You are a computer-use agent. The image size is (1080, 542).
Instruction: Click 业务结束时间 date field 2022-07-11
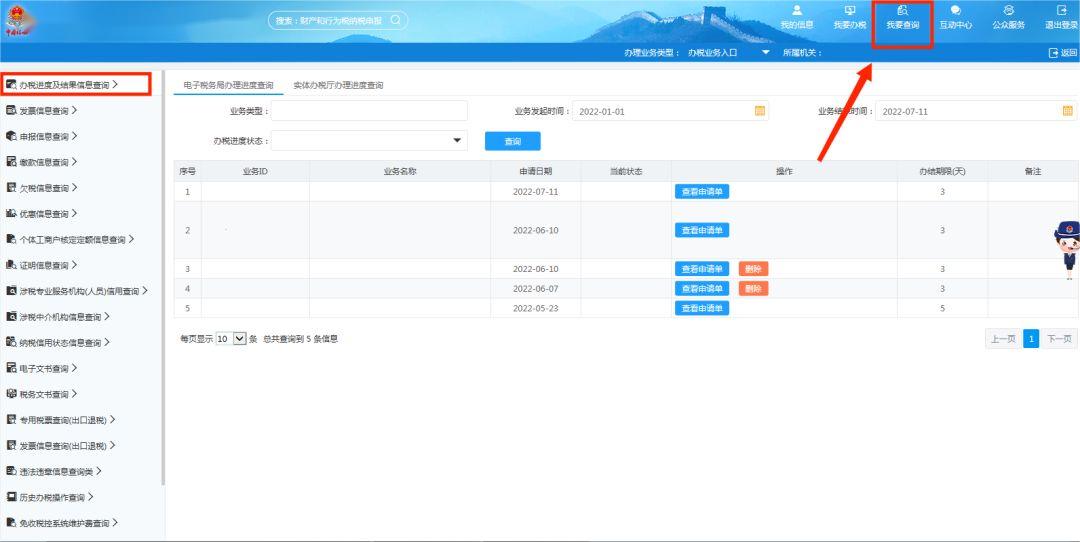point(976,111)
